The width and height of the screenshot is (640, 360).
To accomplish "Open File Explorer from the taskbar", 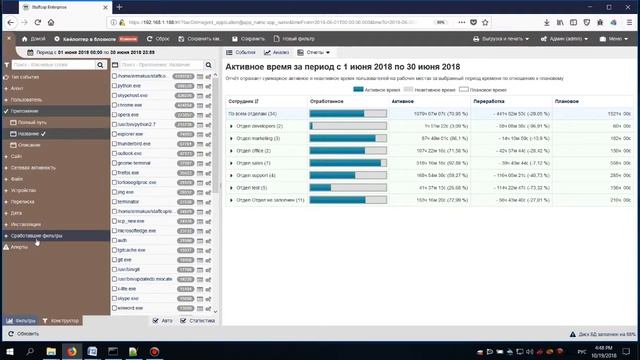I will coord(51,351).
